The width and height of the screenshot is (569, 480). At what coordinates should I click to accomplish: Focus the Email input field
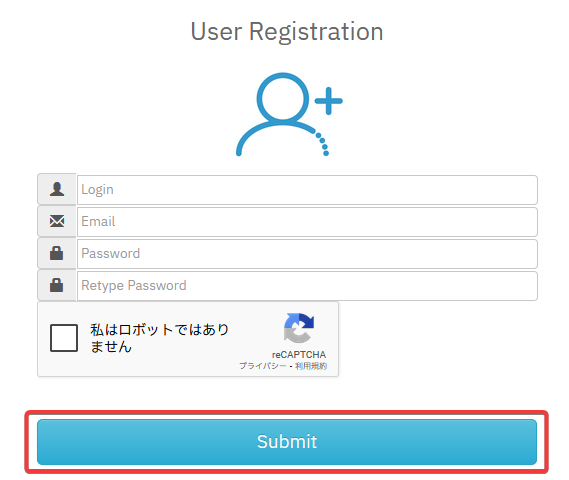tap(307, 222)
